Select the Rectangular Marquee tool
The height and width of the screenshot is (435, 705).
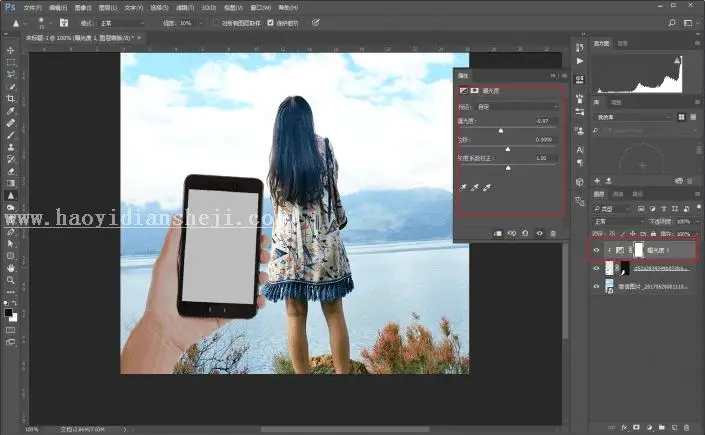[10, 63]
